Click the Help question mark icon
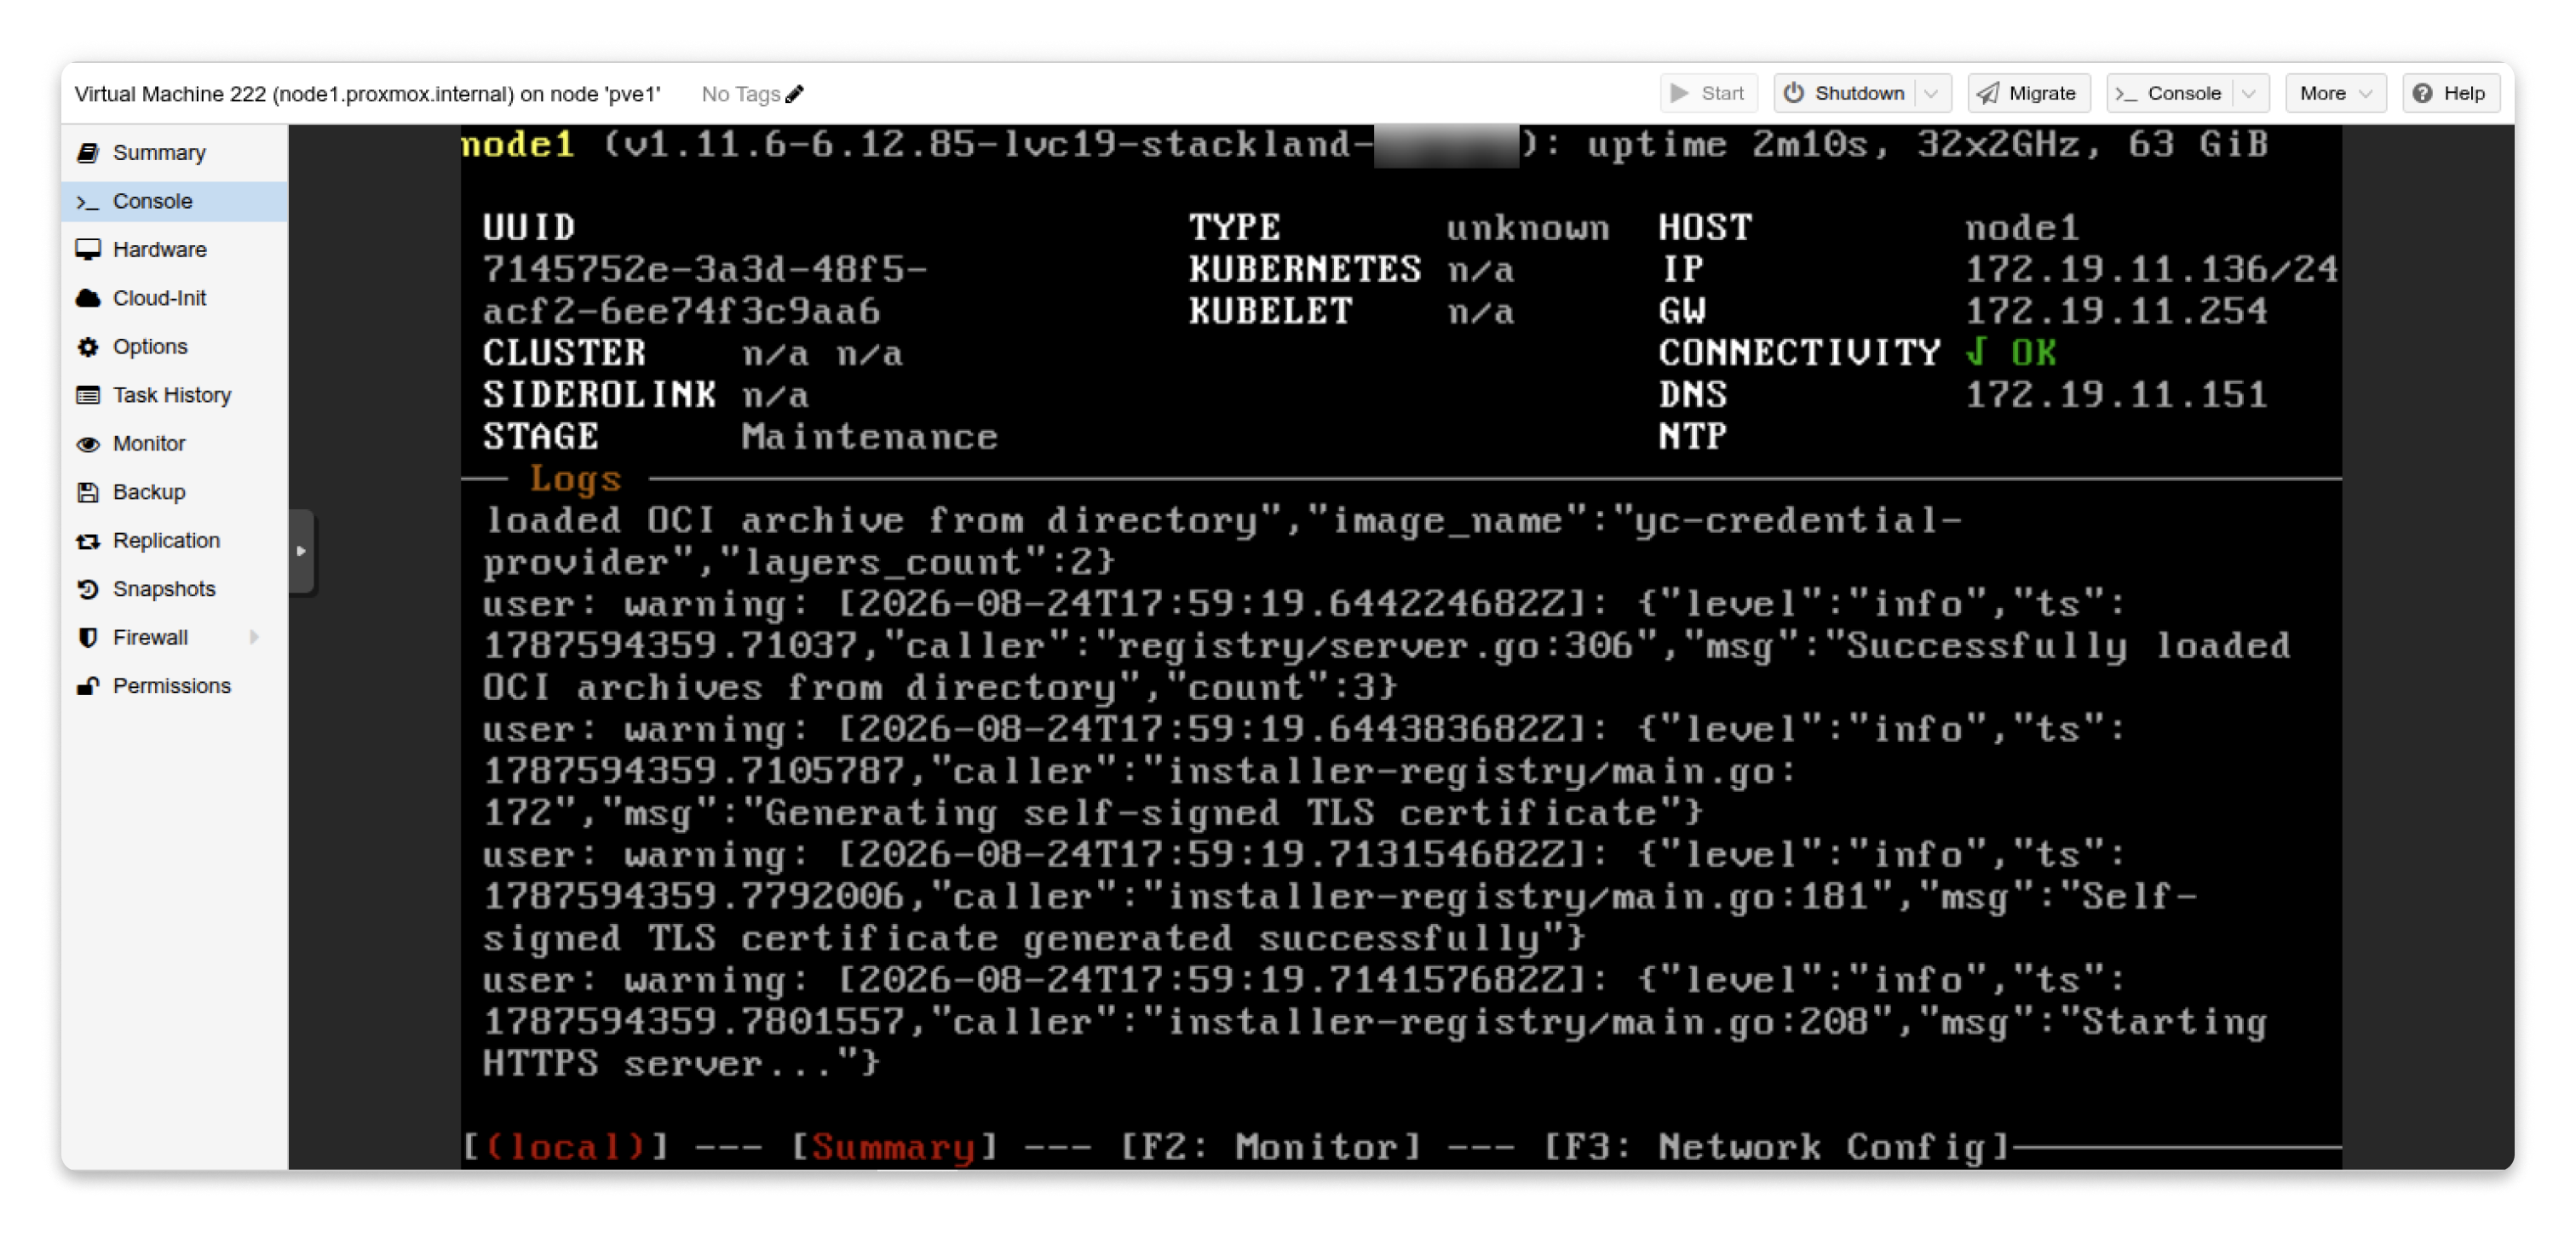 2422,93
